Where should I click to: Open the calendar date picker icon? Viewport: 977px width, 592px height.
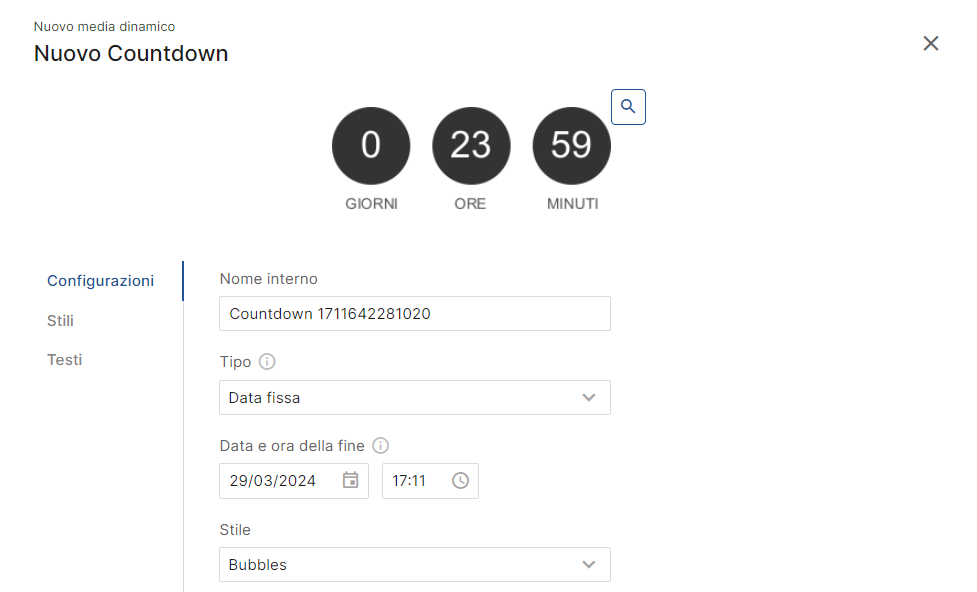click(x=351, y=480)
